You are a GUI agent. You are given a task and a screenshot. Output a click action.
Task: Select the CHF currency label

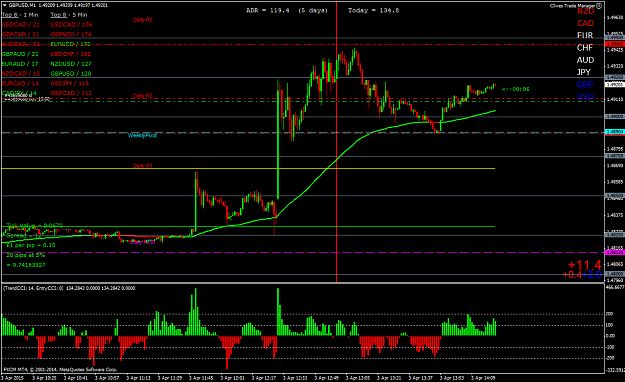click(x=585, y=48)
